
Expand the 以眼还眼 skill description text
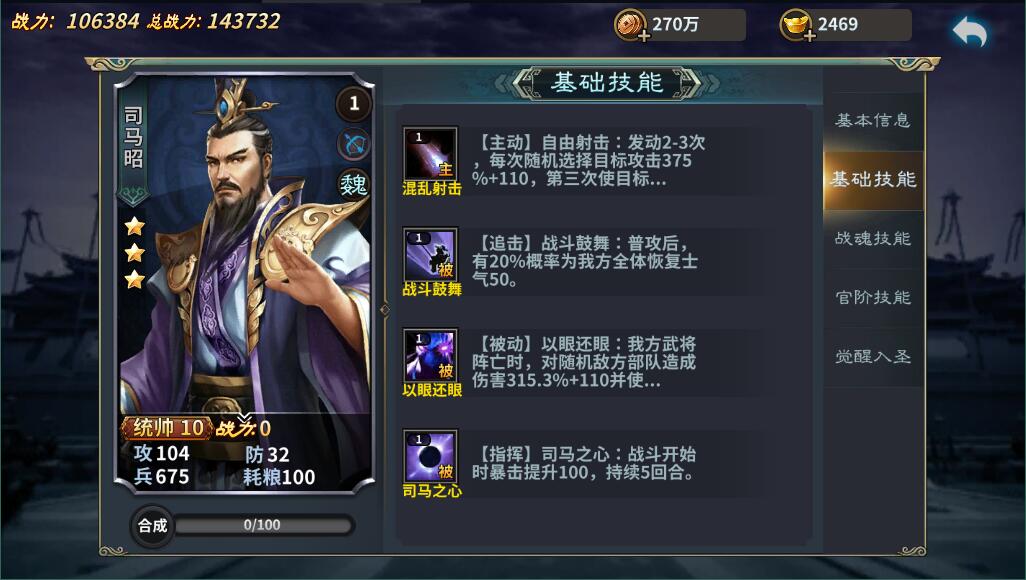(x=584, y=362)
